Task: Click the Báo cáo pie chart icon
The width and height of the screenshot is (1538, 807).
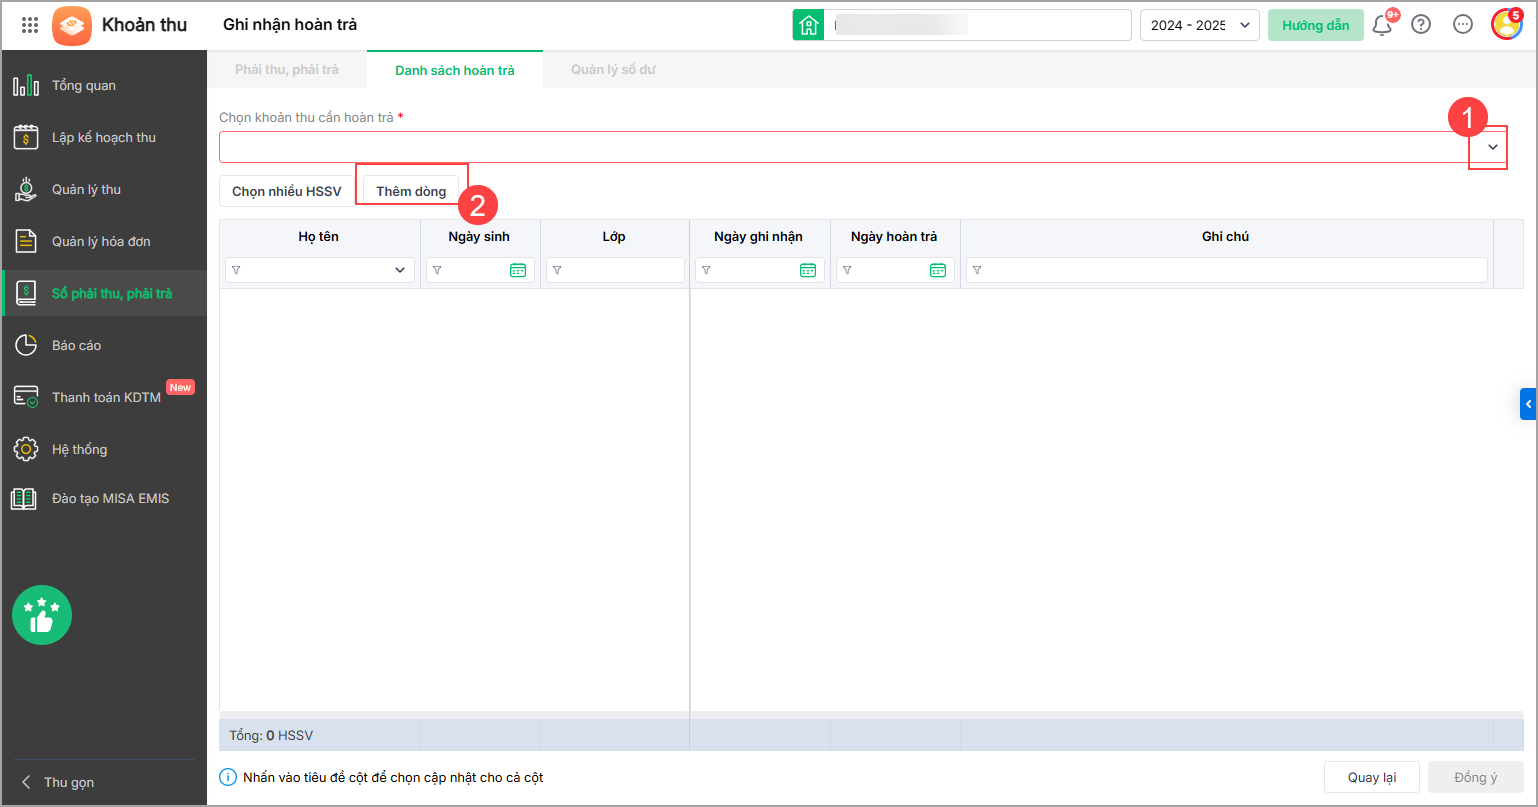Action: click(x=26, y=346)
